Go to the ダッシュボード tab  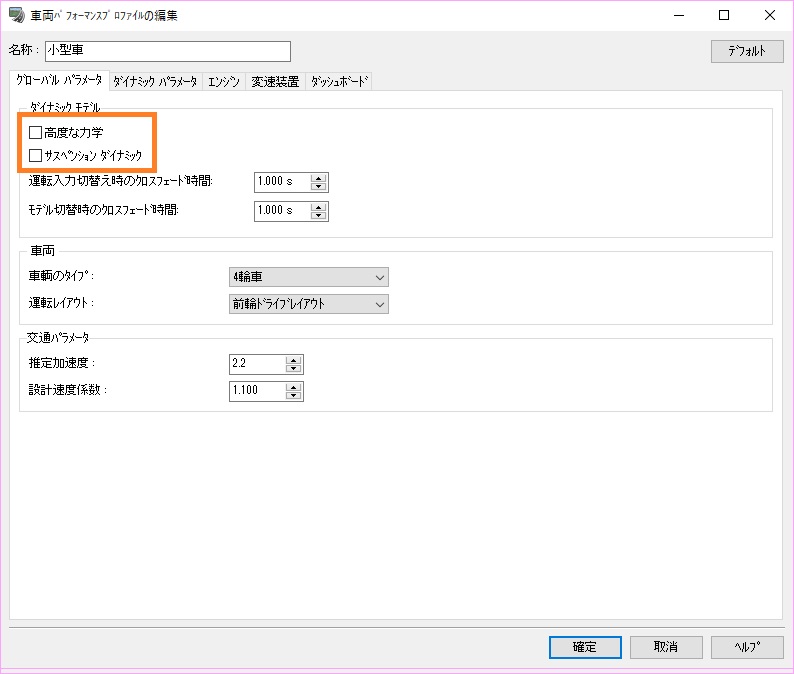[339, 82]
